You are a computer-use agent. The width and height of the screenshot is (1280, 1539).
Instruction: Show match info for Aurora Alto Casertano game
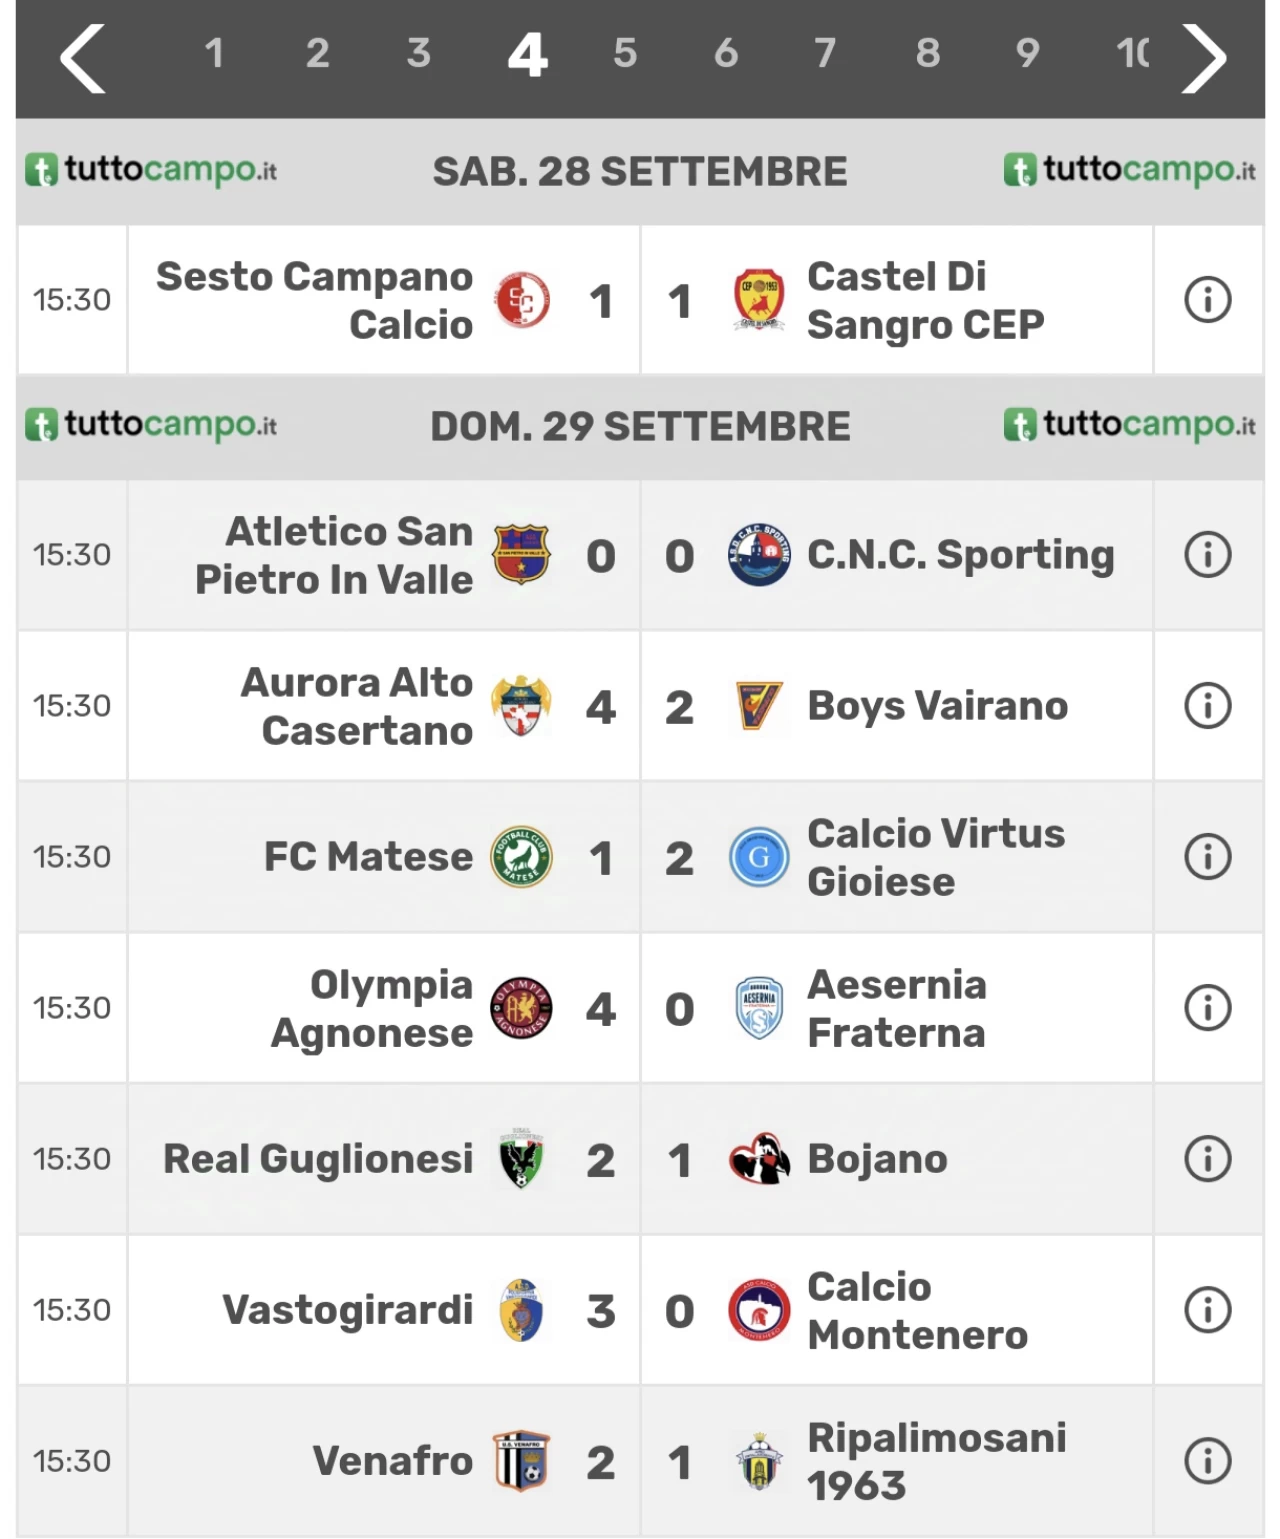[1207, 706]
